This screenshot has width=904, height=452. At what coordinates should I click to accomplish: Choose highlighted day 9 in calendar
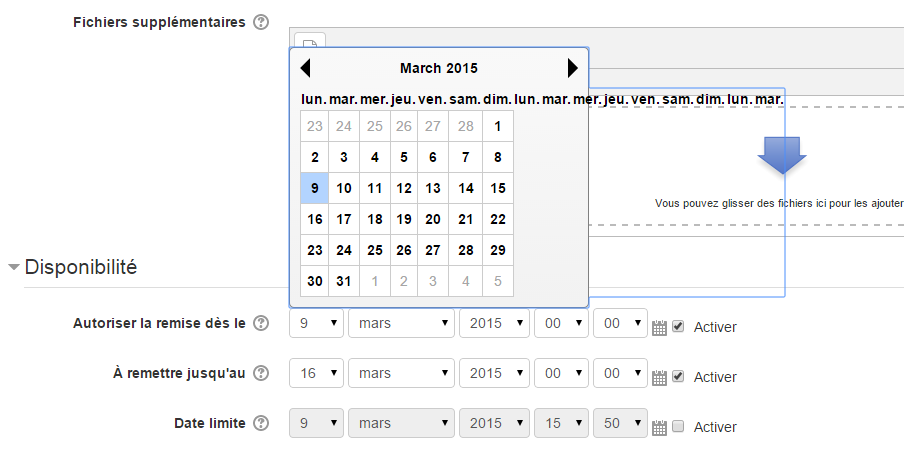(x=315, y=188)
